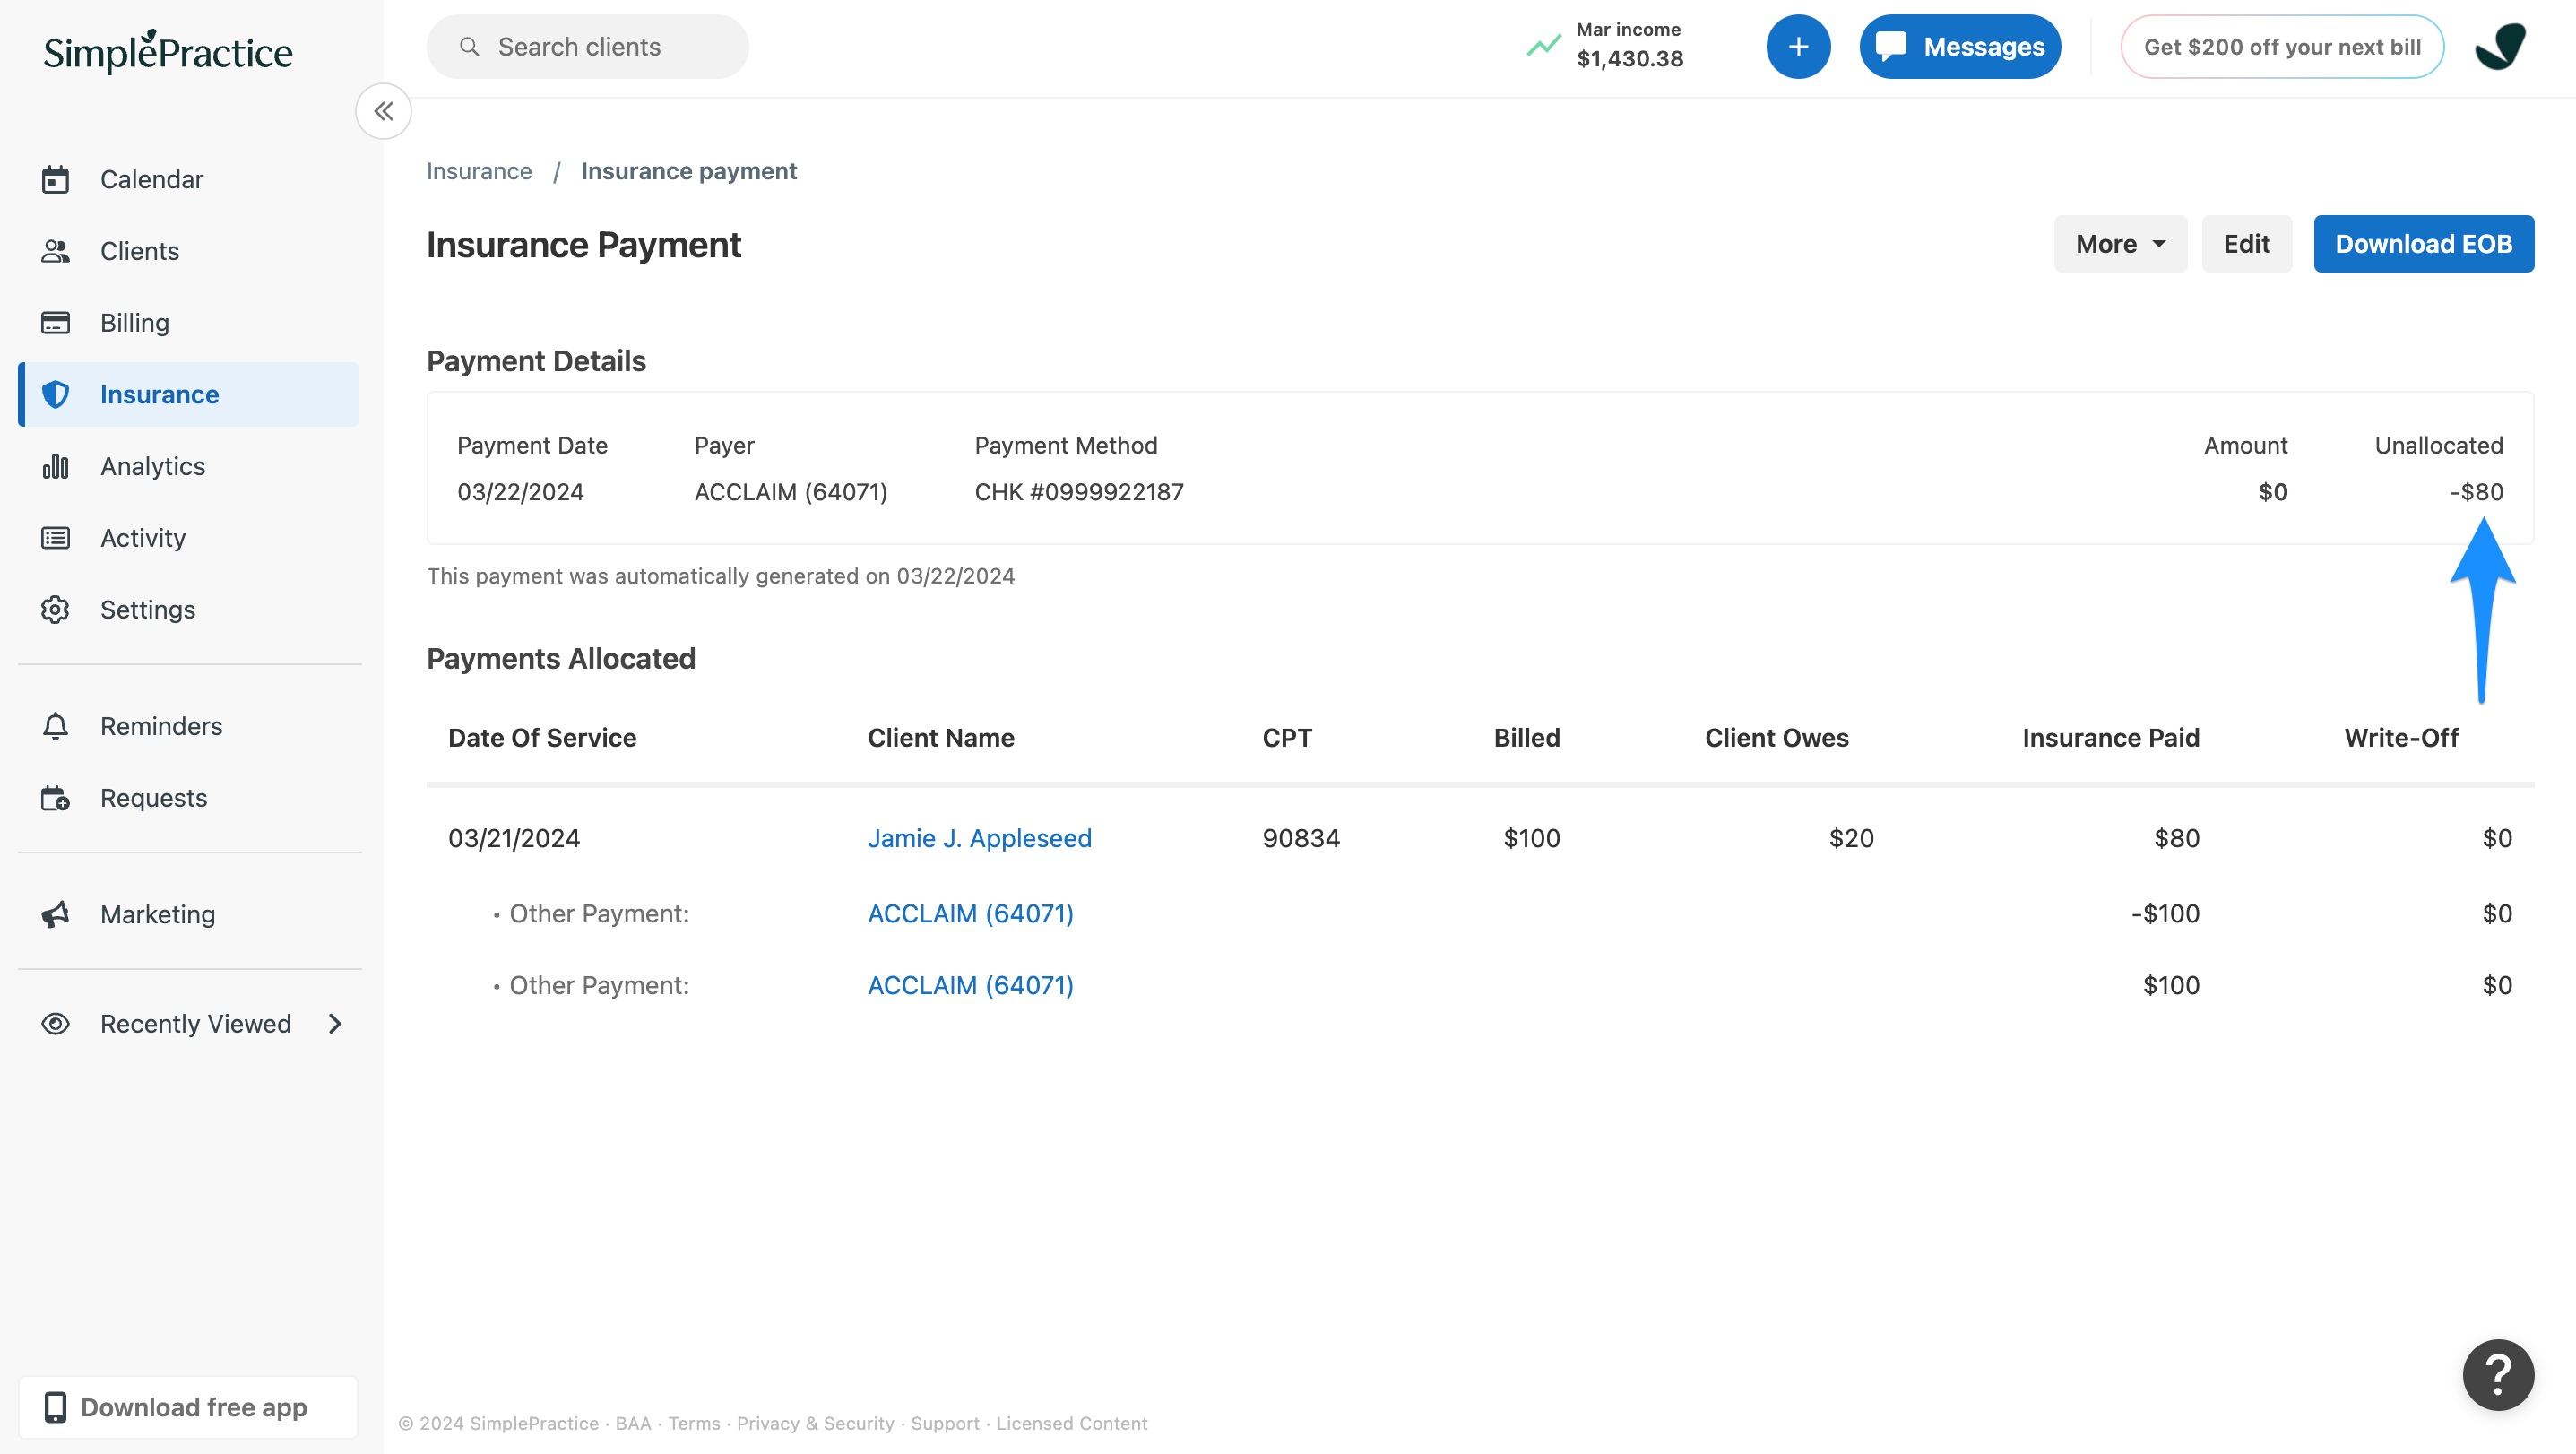Click the Reminders bell icon
The width and height of the screenshot is (2576, 1454).
click(x=55, y=726)
